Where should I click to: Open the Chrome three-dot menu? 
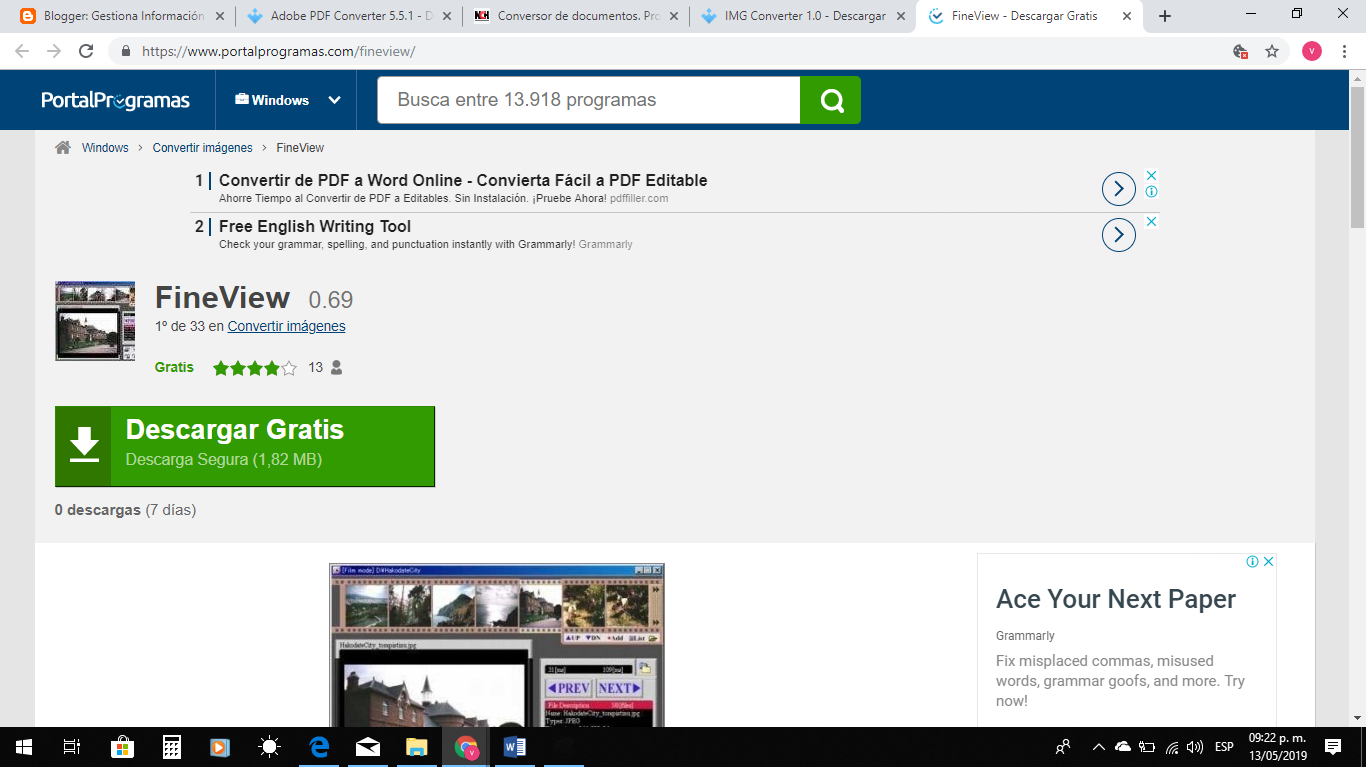1344,51
